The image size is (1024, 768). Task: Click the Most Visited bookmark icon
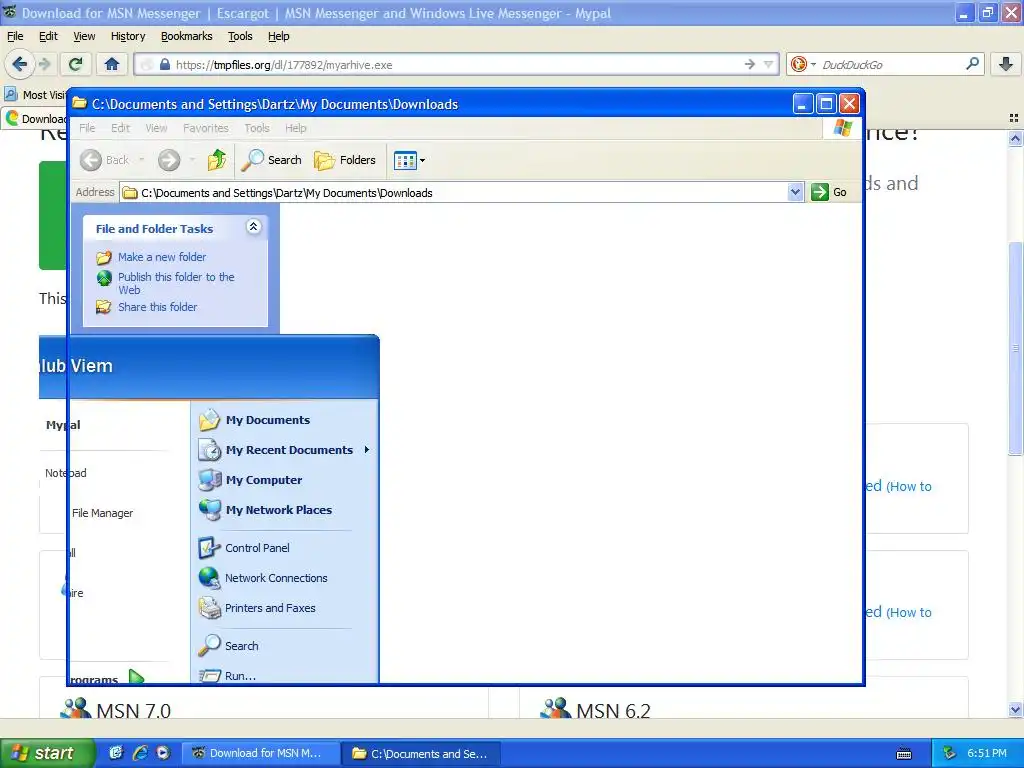(11, 95)
